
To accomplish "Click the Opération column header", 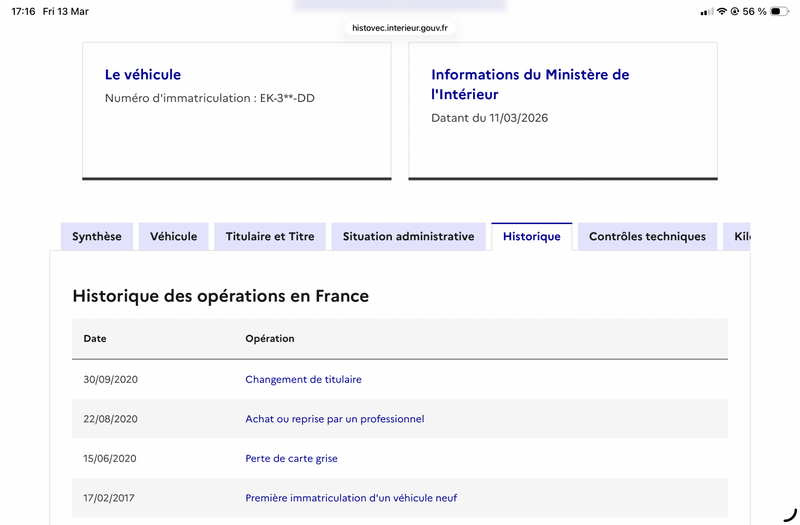I will [270, 339].
